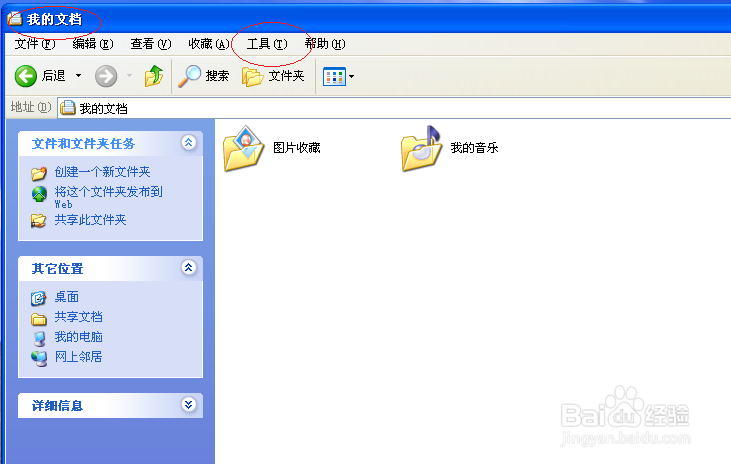The width and height of the screenshot is (731, 464).
Task: Click the 文件和文件夹任务 header text
Action: click(x=83, y=144)
